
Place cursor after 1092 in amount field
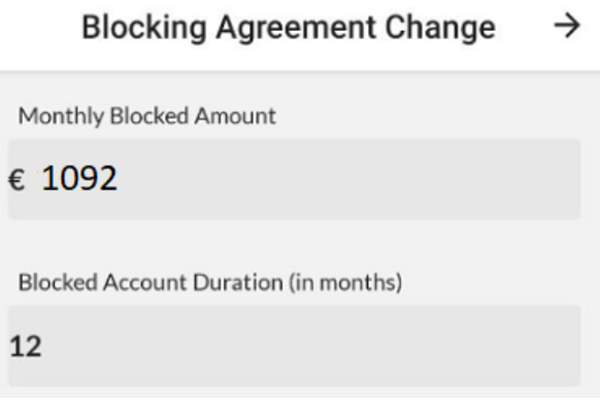120,180
